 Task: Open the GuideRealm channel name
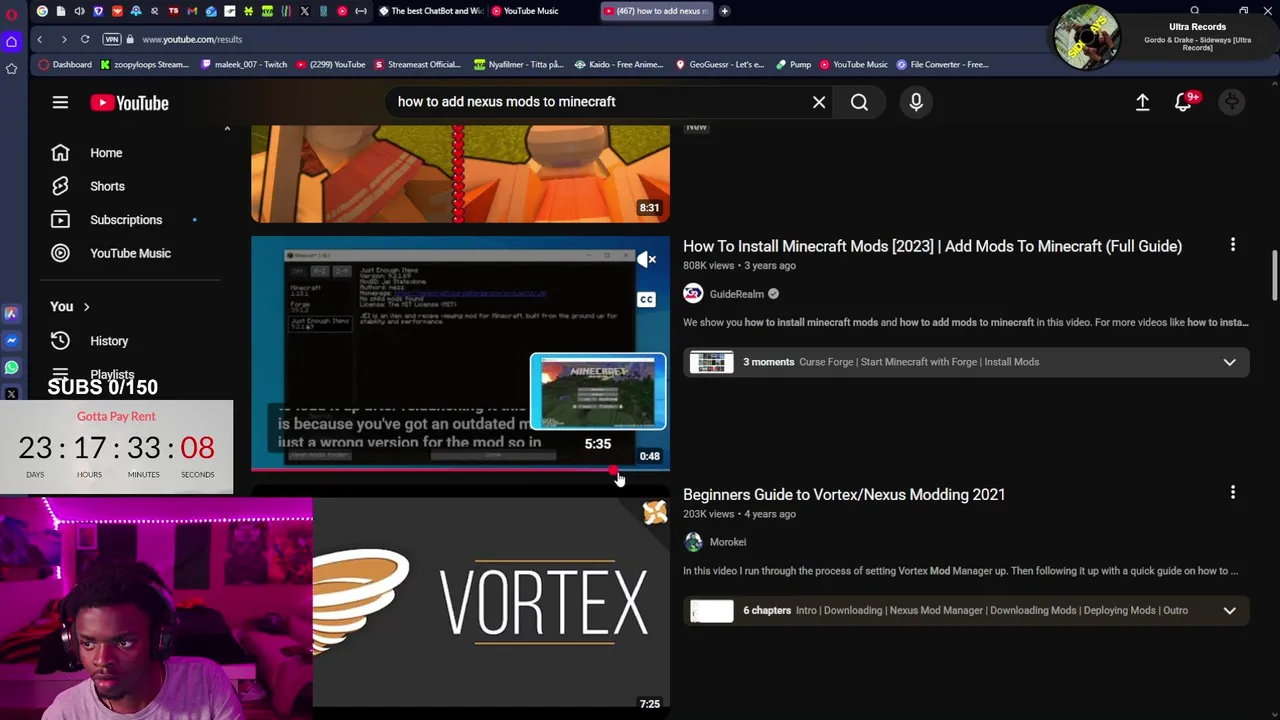tap(736, 294)
